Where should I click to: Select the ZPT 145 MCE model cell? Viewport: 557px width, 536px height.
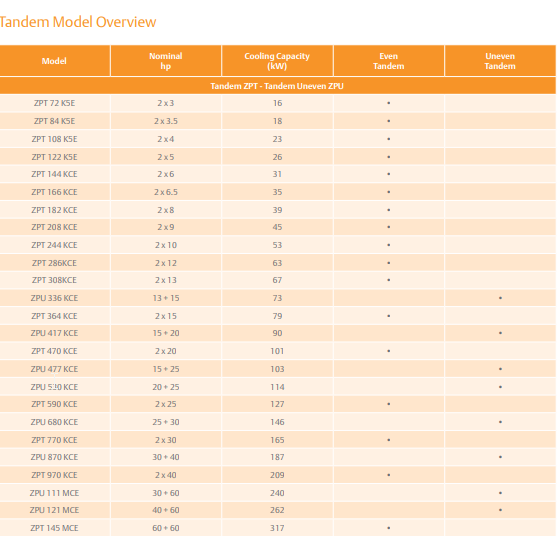(x=54, y=528)
